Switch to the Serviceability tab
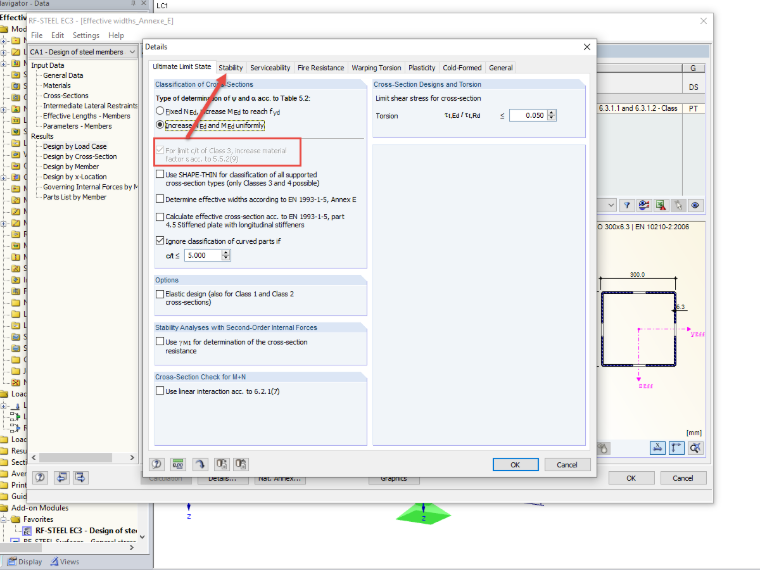The image size is (760, 570). (x=270, y=68)
